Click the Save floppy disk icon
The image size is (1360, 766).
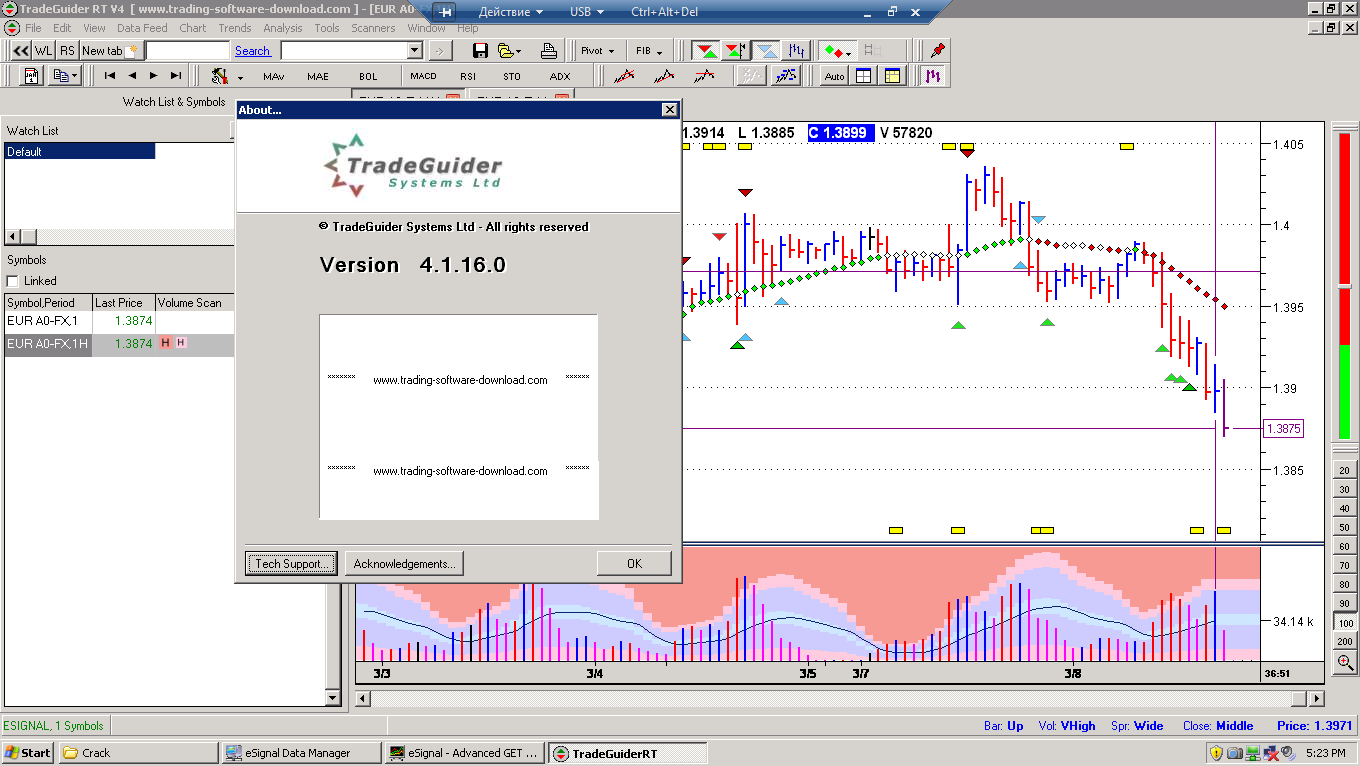pos(480,51)
